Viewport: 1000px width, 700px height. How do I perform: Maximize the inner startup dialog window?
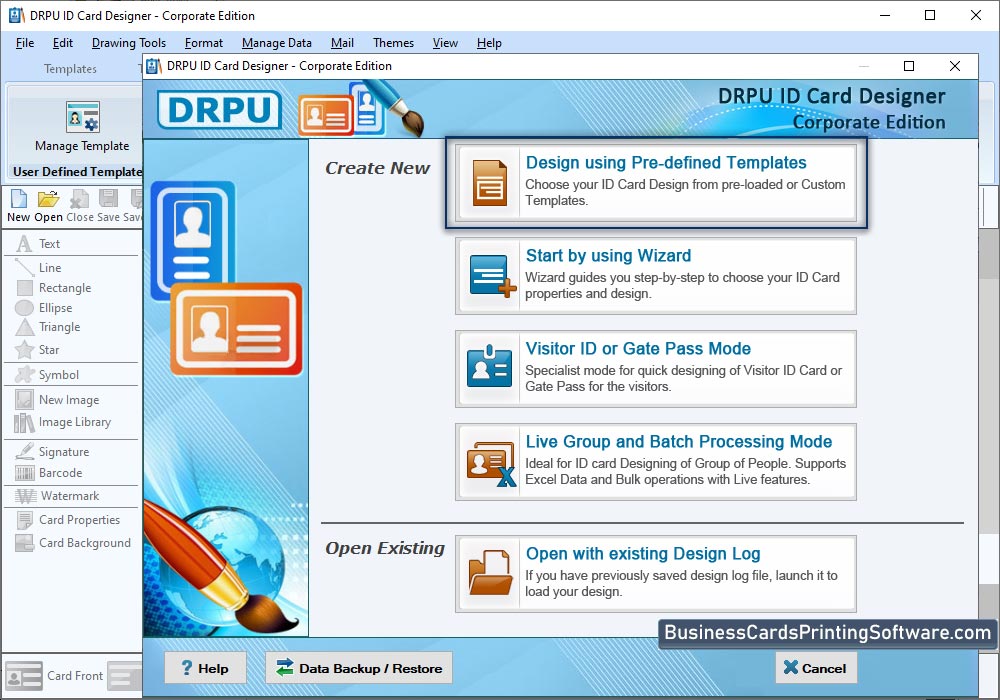point(909,66)
